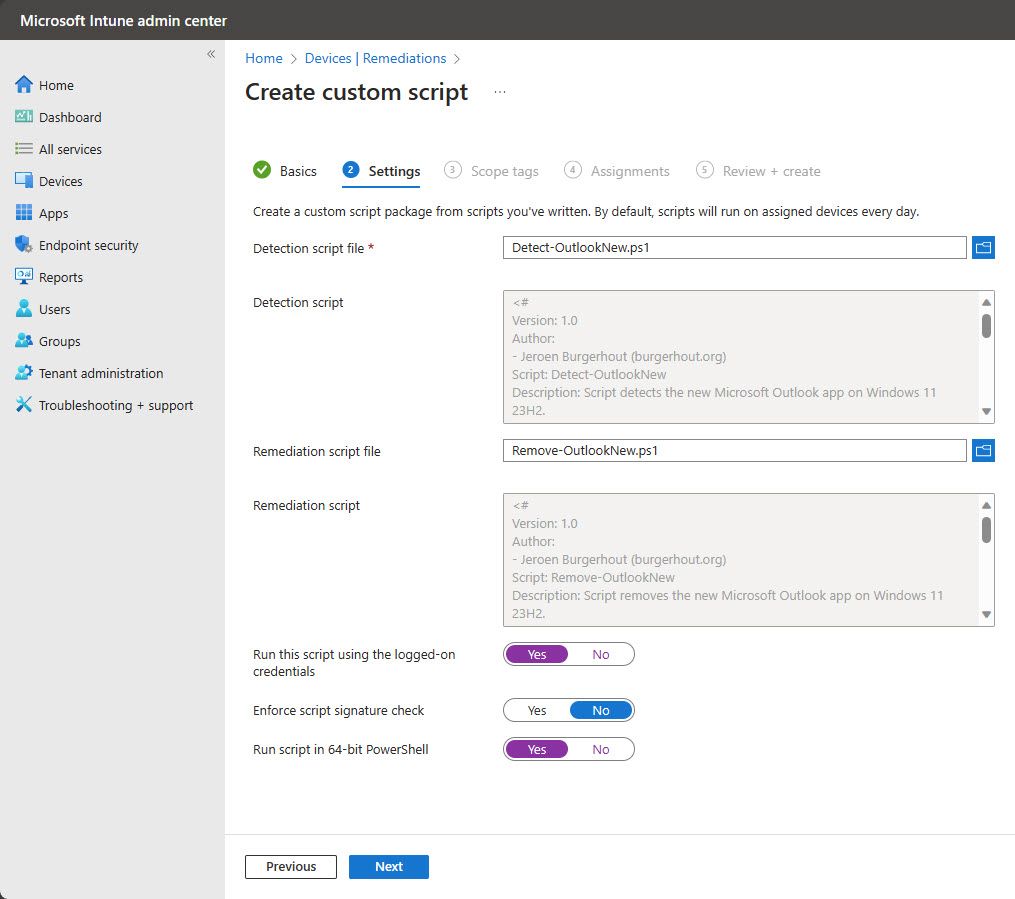Go to the Scope tags step
Image resolution: width=1015 pixels, height=899 pixels.
pos(491,171)
